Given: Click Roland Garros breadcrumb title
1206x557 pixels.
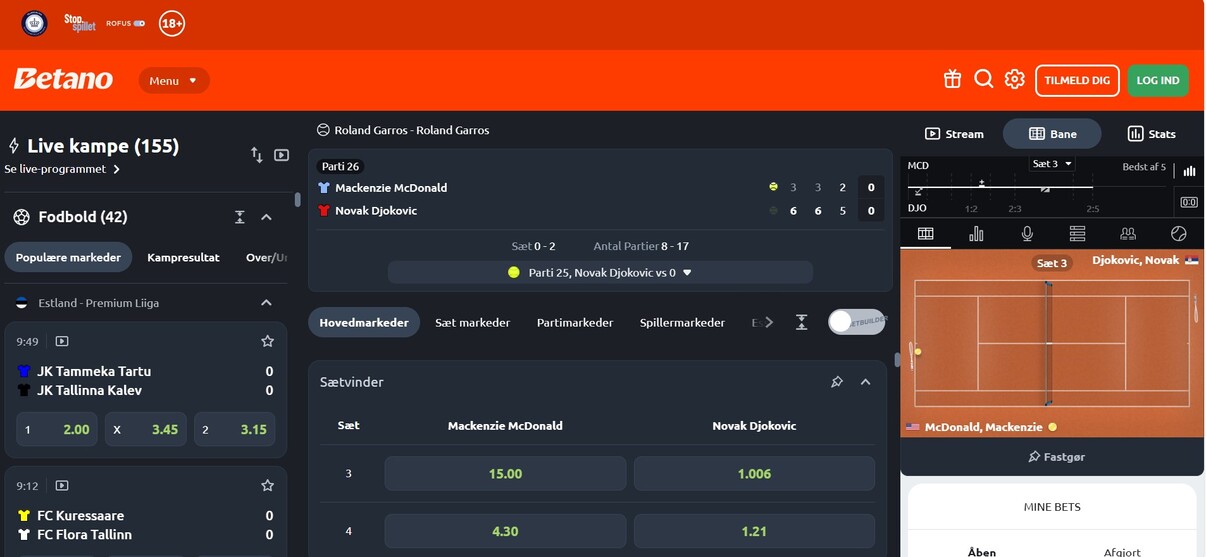Looking at the screenshot, I should [412, 130].
